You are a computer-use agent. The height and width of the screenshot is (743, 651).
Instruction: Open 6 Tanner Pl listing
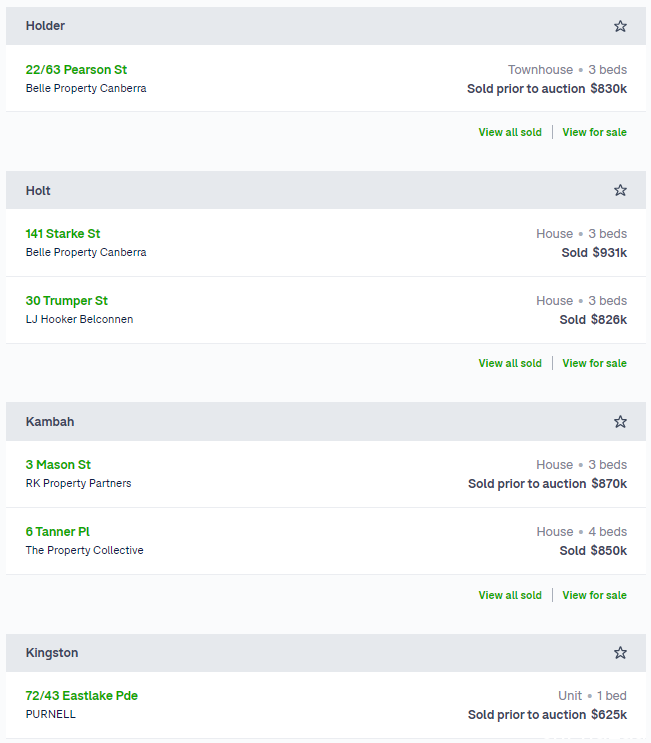click(x=58, y=532)
